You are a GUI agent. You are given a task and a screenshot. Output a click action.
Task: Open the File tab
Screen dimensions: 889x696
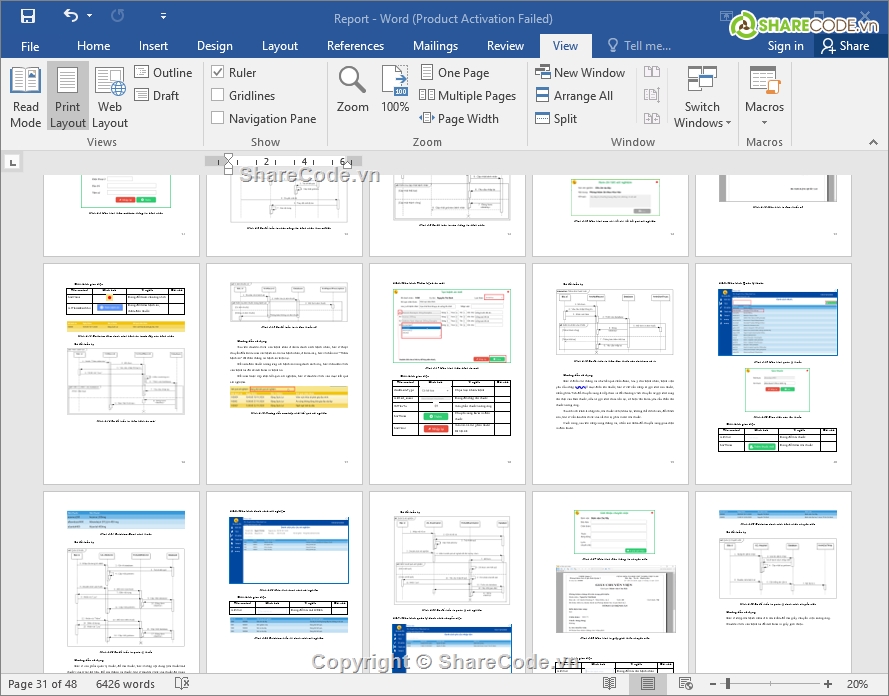click(x=30, y=46)
